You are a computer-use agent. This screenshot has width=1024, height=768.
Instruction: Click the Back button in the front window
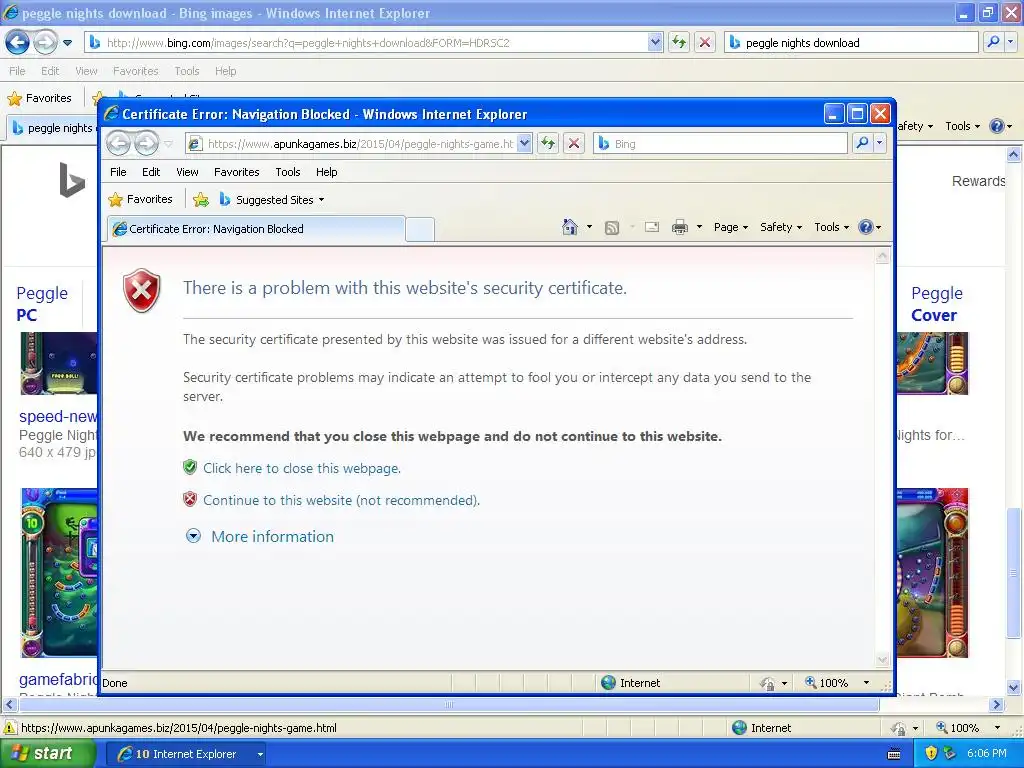[118, 144]
